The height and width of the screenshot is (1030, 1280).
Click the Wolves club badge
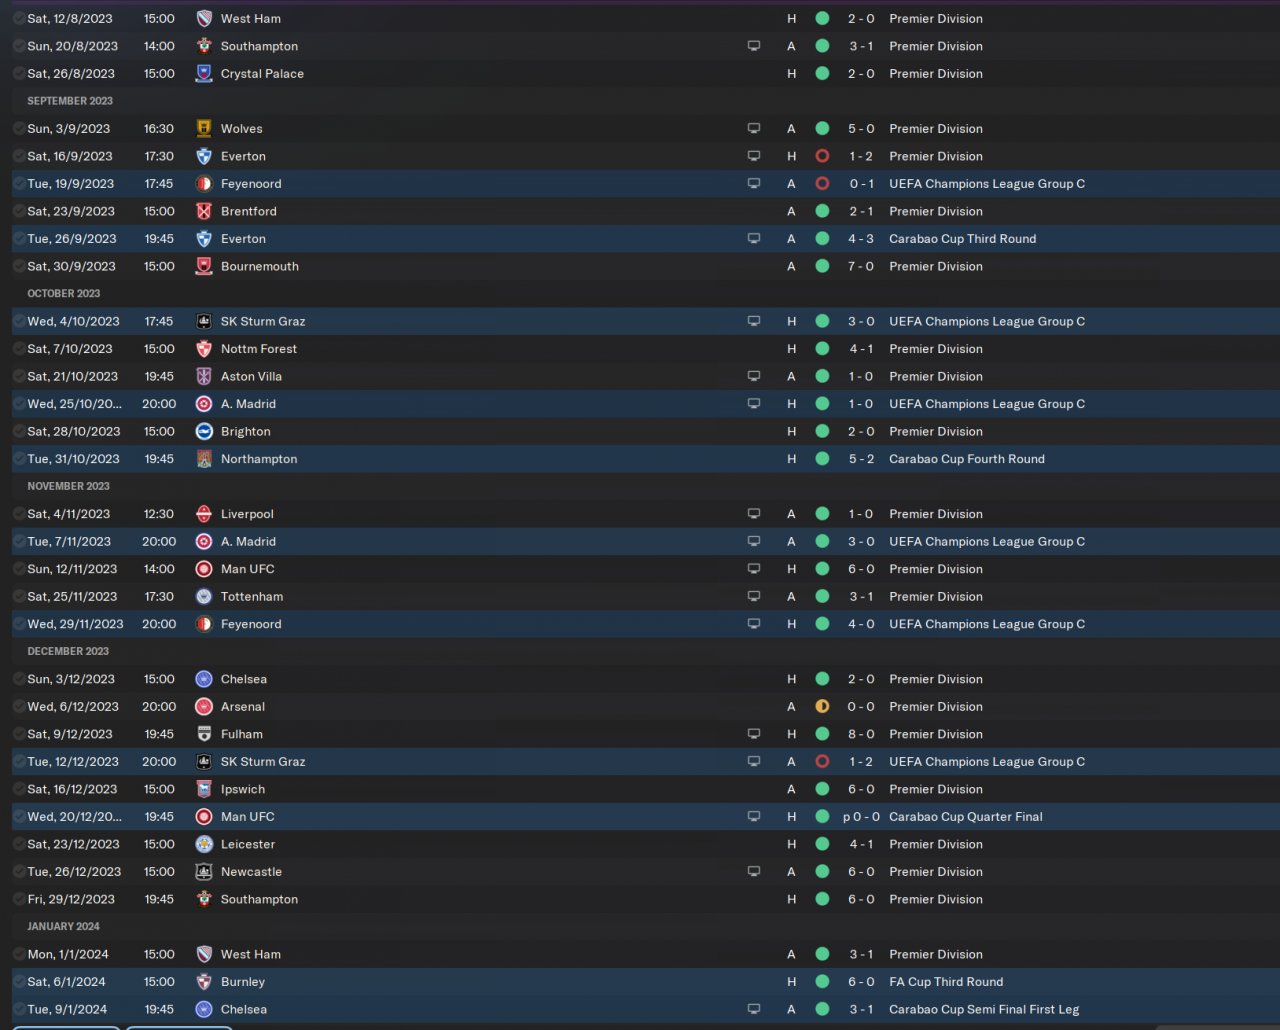[x=204, y=129]
